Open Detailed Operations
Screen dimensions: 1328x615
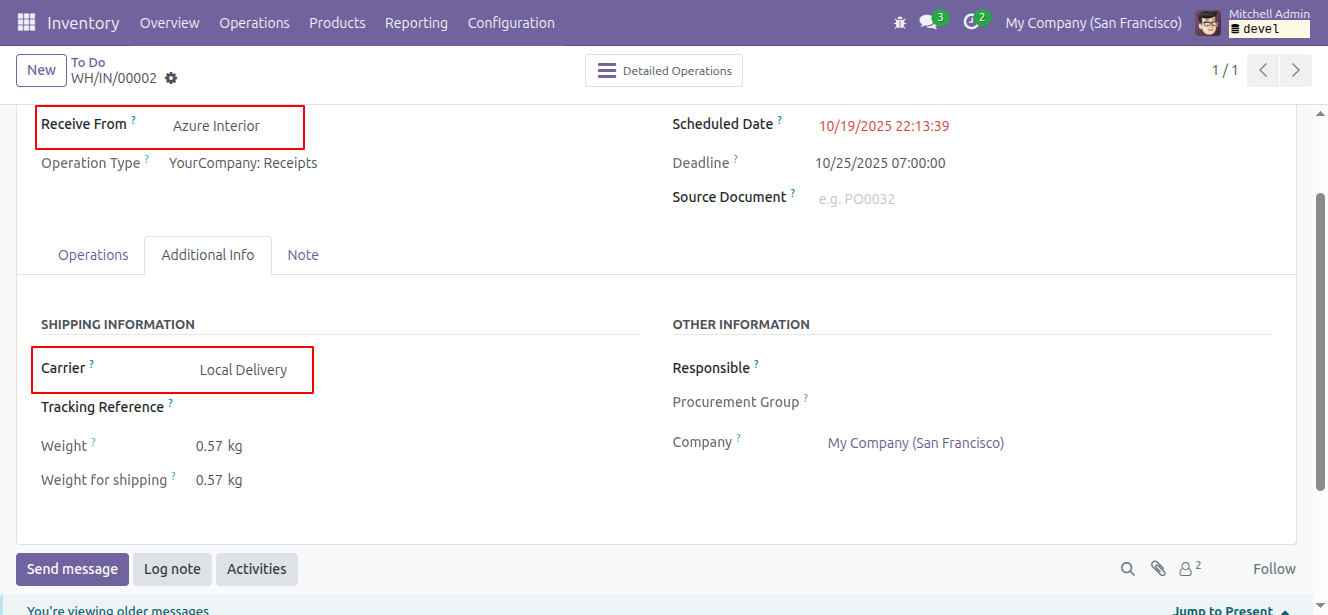tap(664, 71)
